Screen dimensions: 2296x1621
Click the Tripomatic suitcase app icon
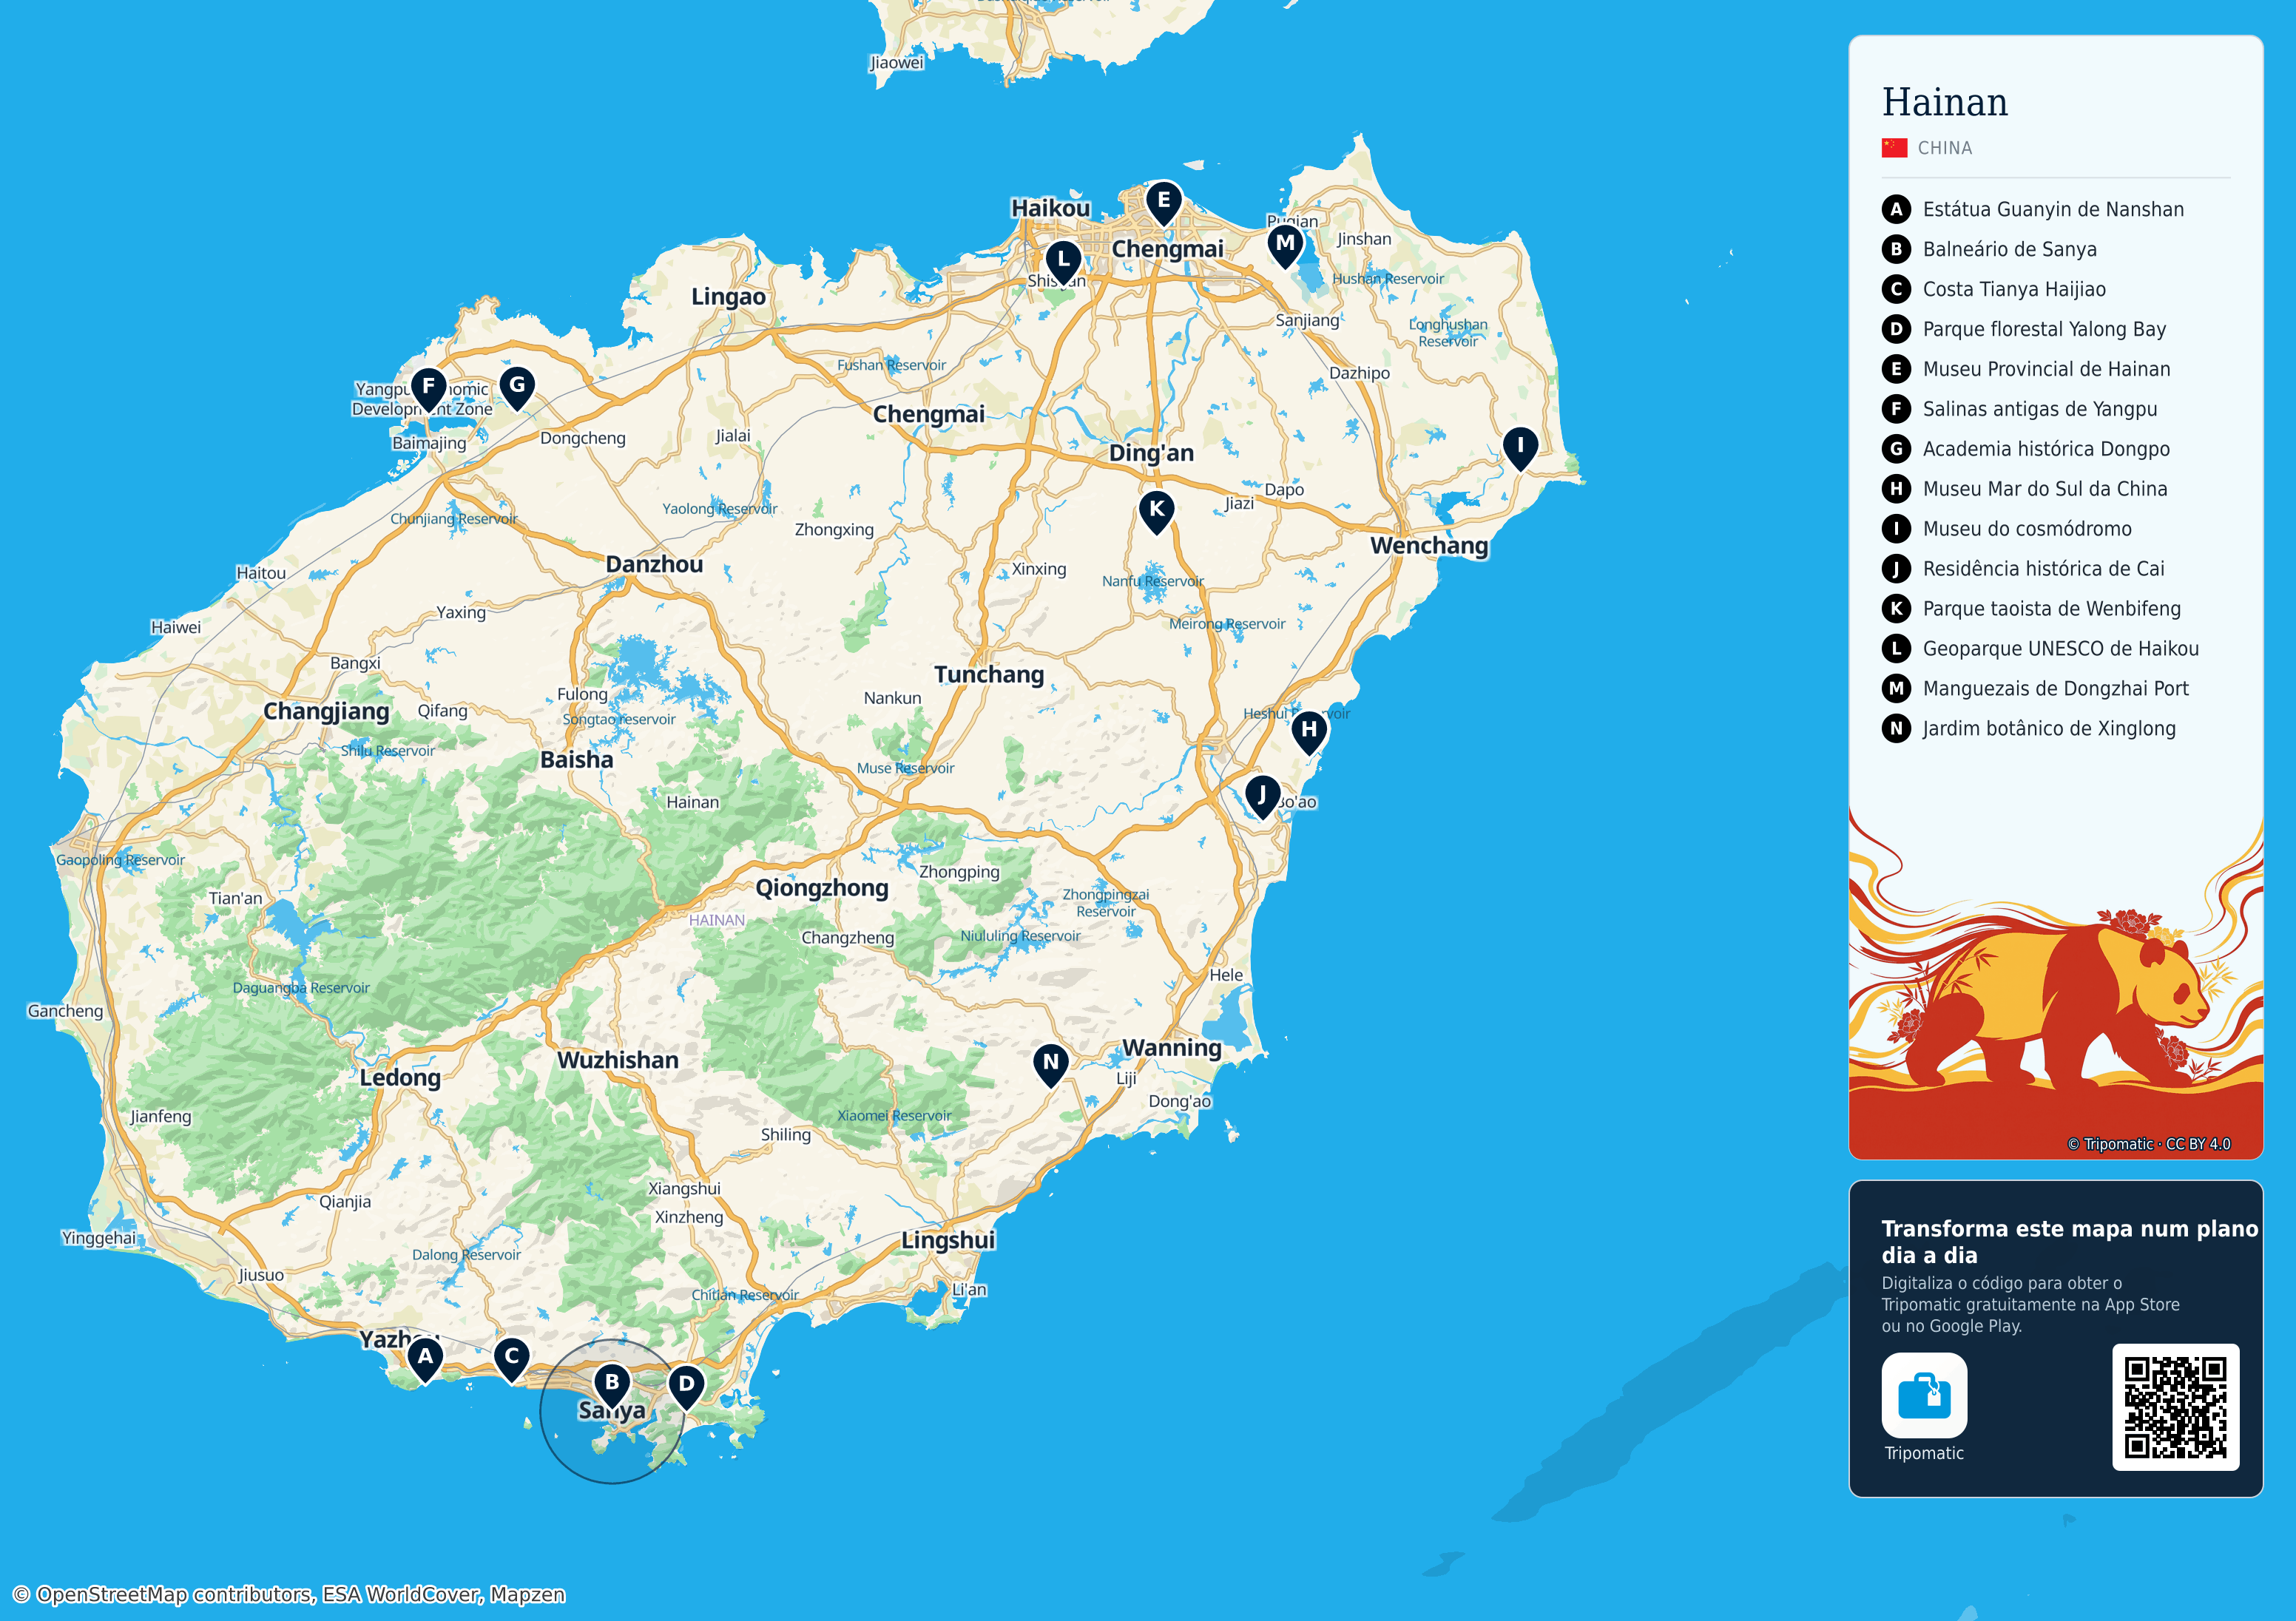[x=1924, y=1395]
